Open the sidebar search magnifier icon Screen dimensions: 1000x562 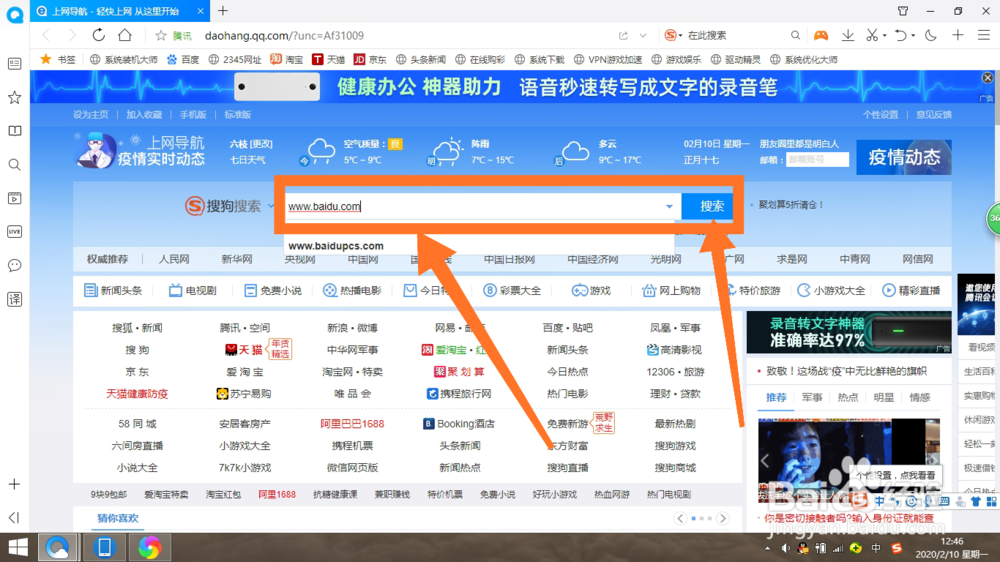(x=15, y=165)
